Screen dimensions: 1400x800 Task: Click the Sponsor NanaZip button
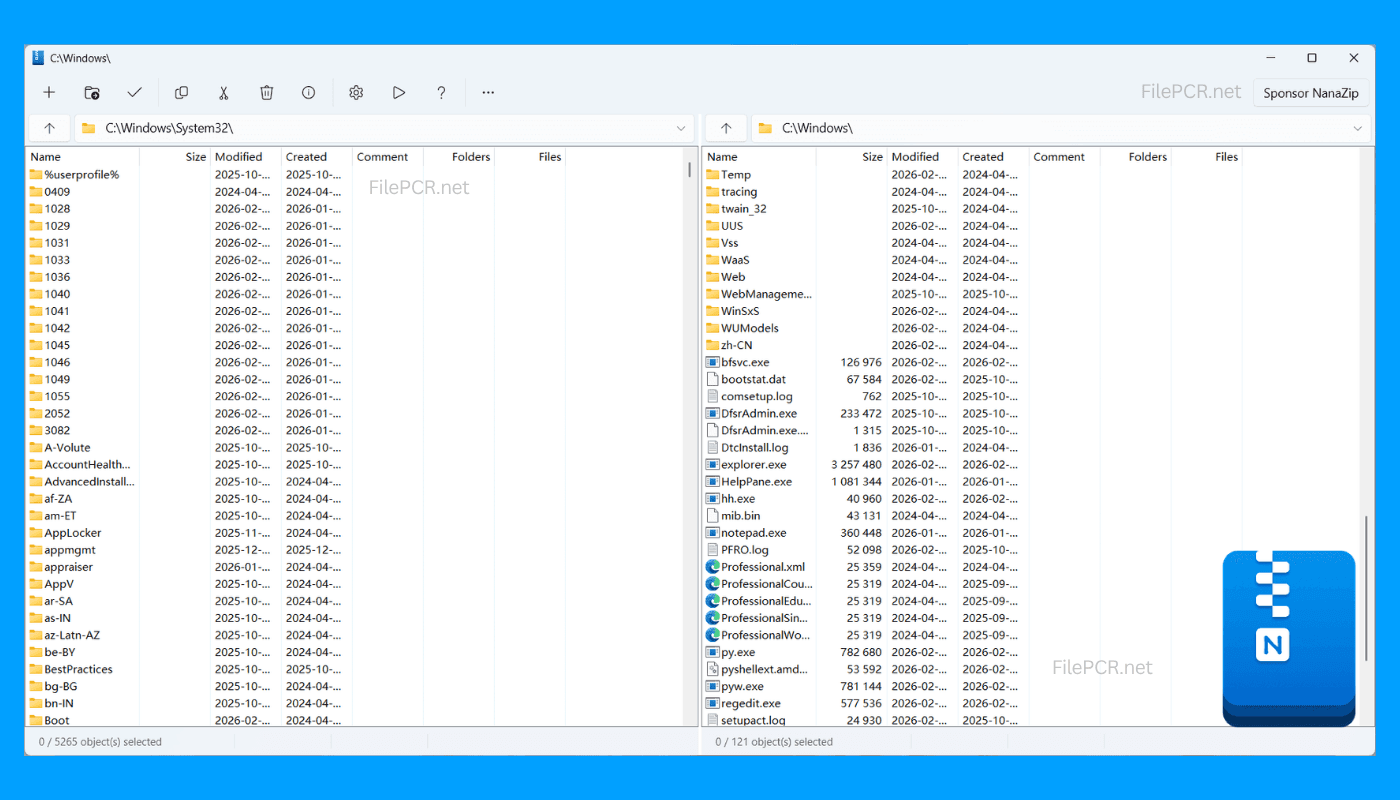[1310, 93]
